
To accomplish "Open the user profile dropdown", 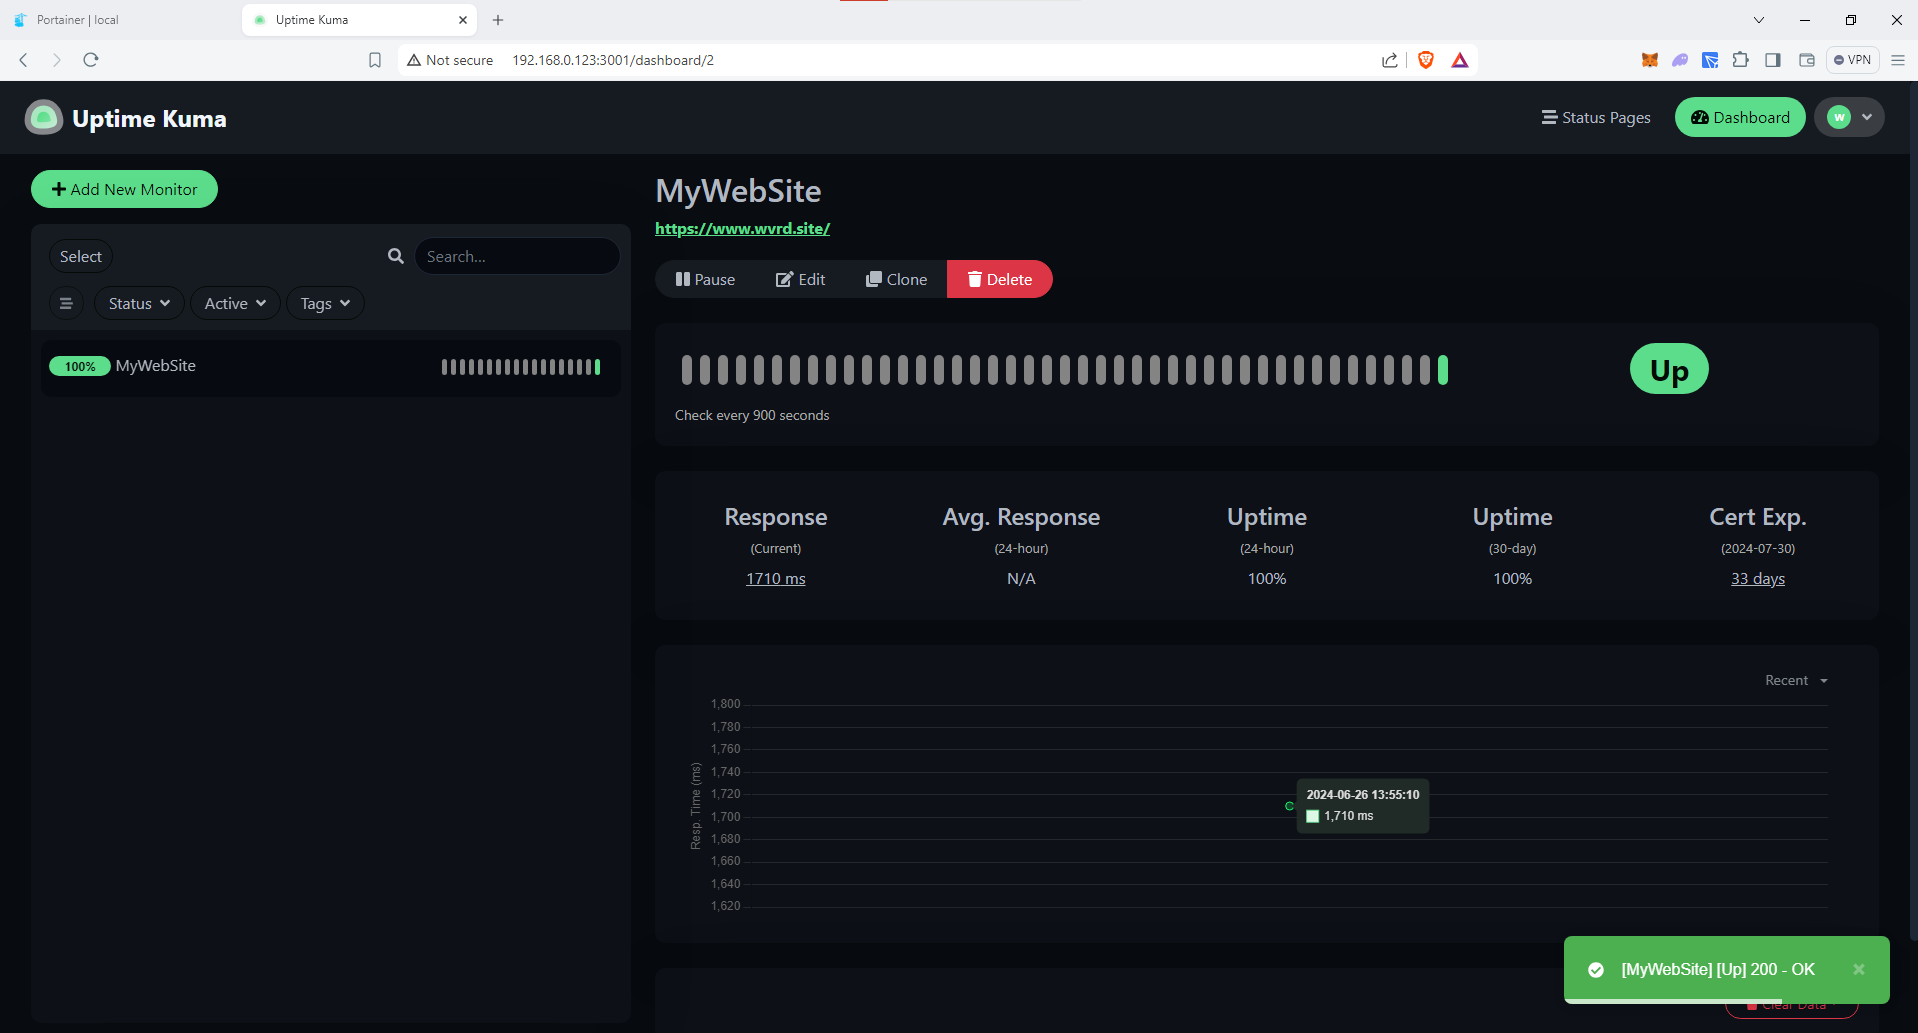I will tap(1850, 117).
